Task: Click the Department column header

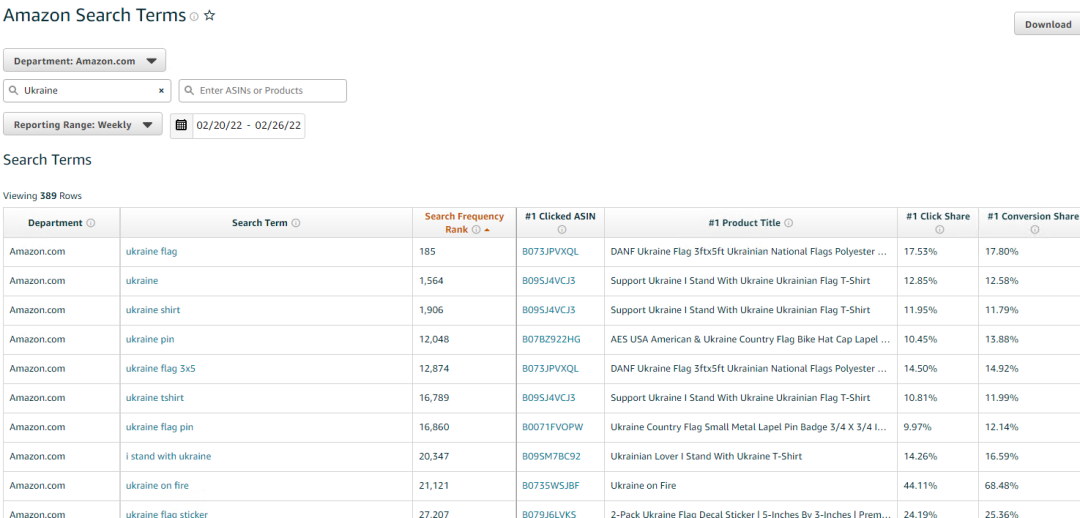Action: point(62,223)
